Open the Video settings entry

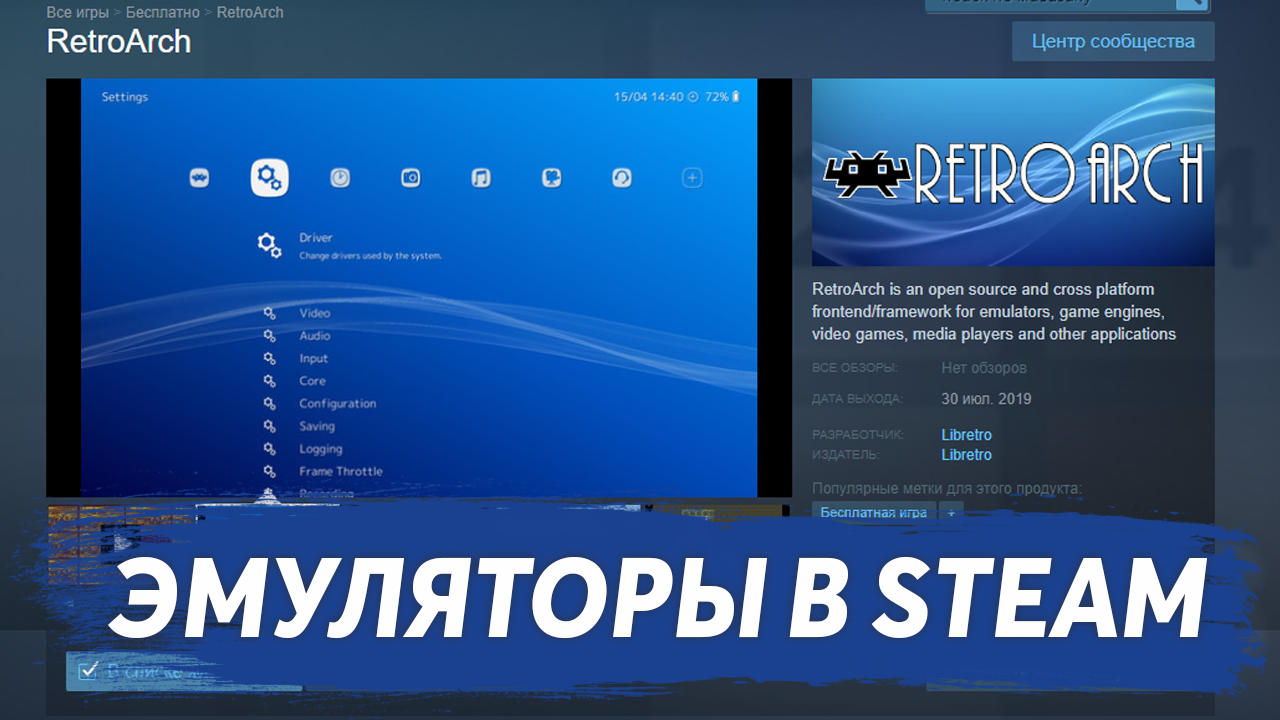click(314, 313)
